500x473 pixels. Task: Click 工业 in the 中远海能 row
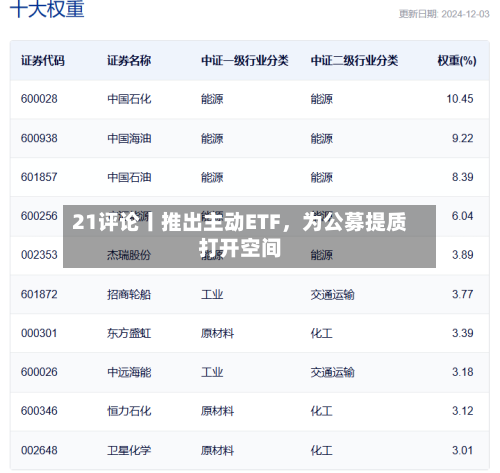tap(212, 372)
